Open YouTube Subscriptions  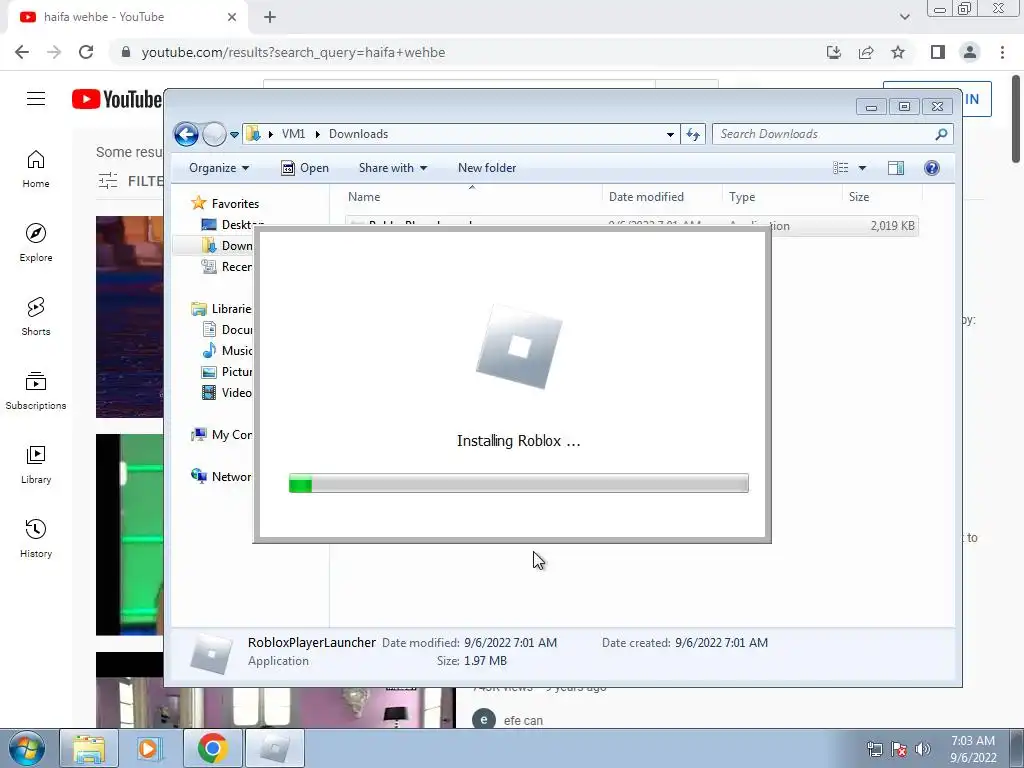36,391
